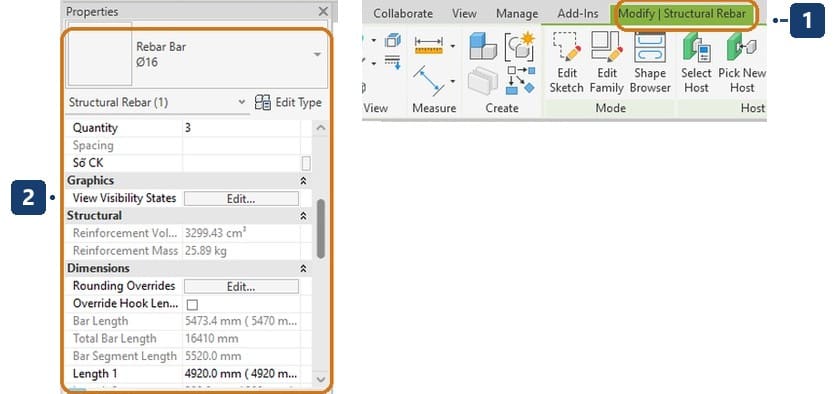Select the Reinforcement Mass value 25.89 kg
837x394 pixels.
pos(241,251)
